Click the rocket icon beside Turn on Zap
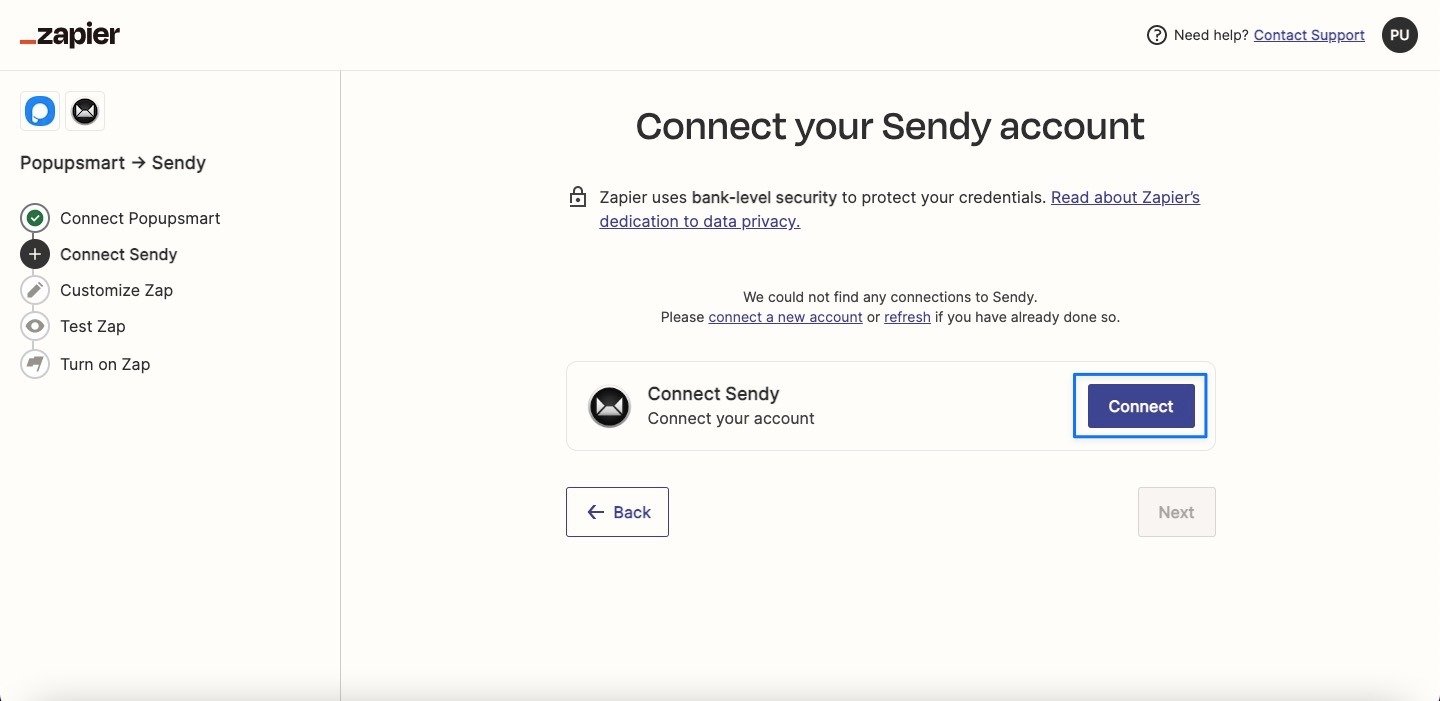 click(x=34, y=364)
